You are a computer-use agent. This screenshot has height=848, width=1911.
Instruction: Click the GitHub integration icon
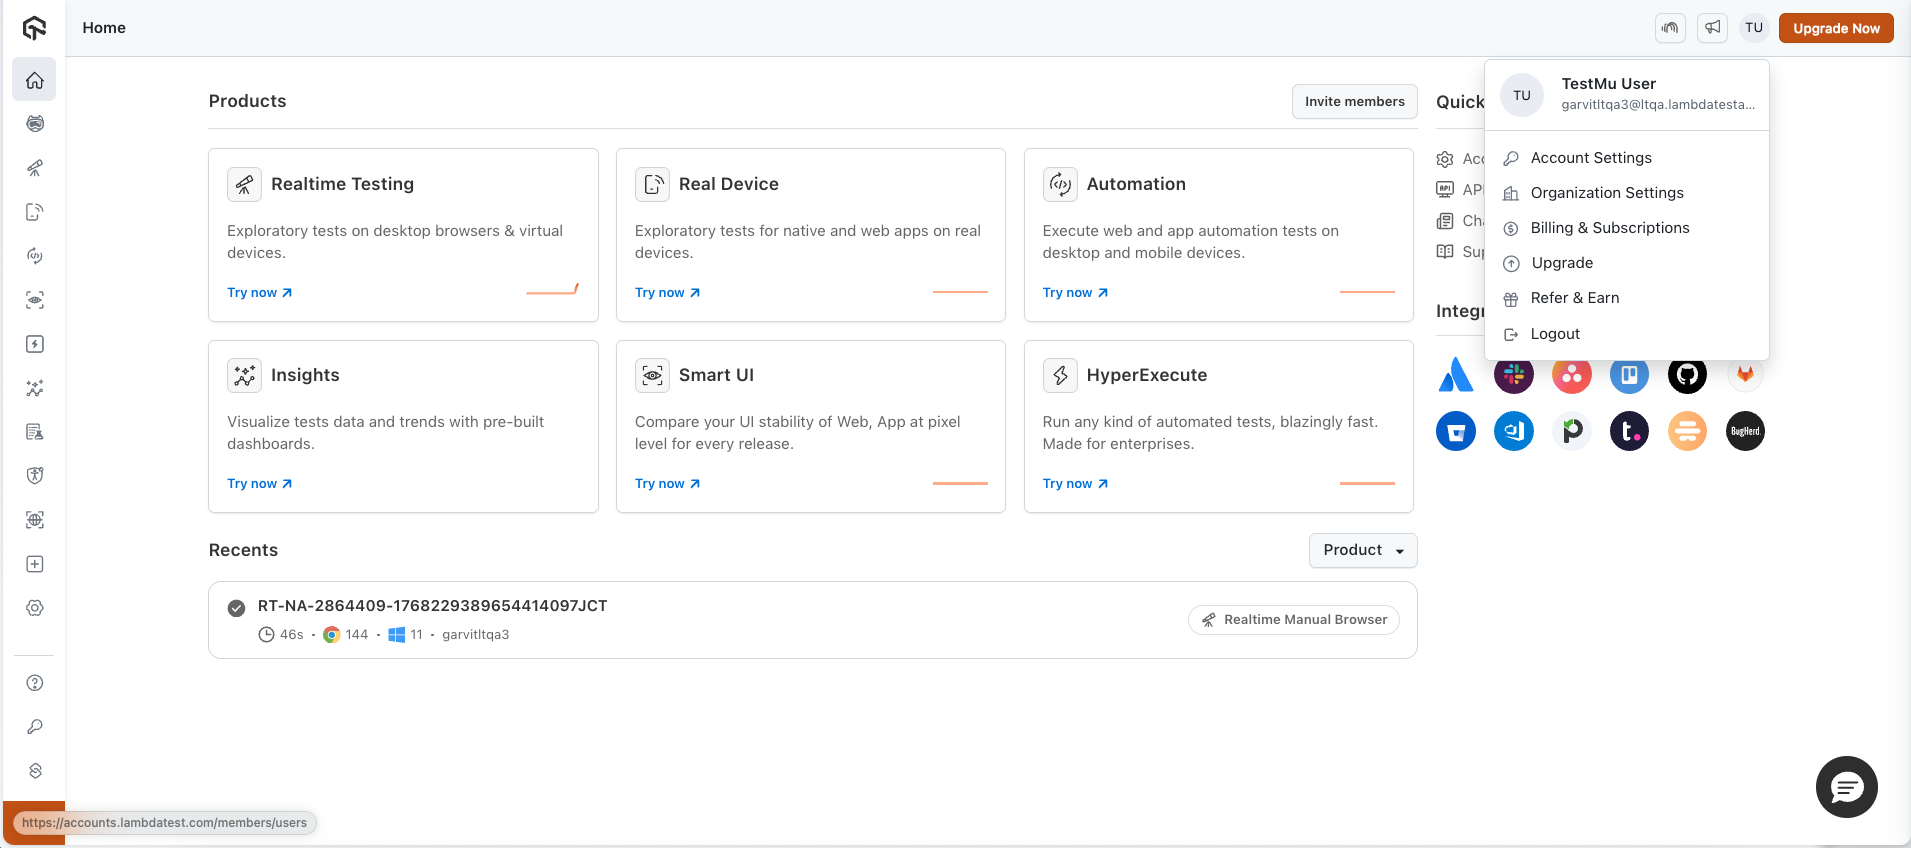point(1687,375)
